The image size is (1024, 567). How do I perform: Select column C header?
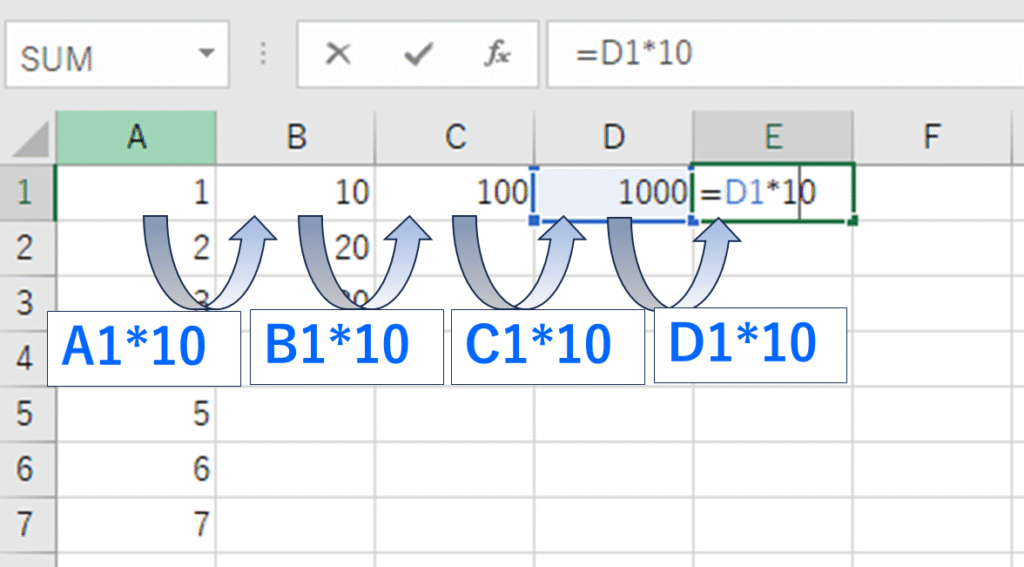click(x=456, y=137)
